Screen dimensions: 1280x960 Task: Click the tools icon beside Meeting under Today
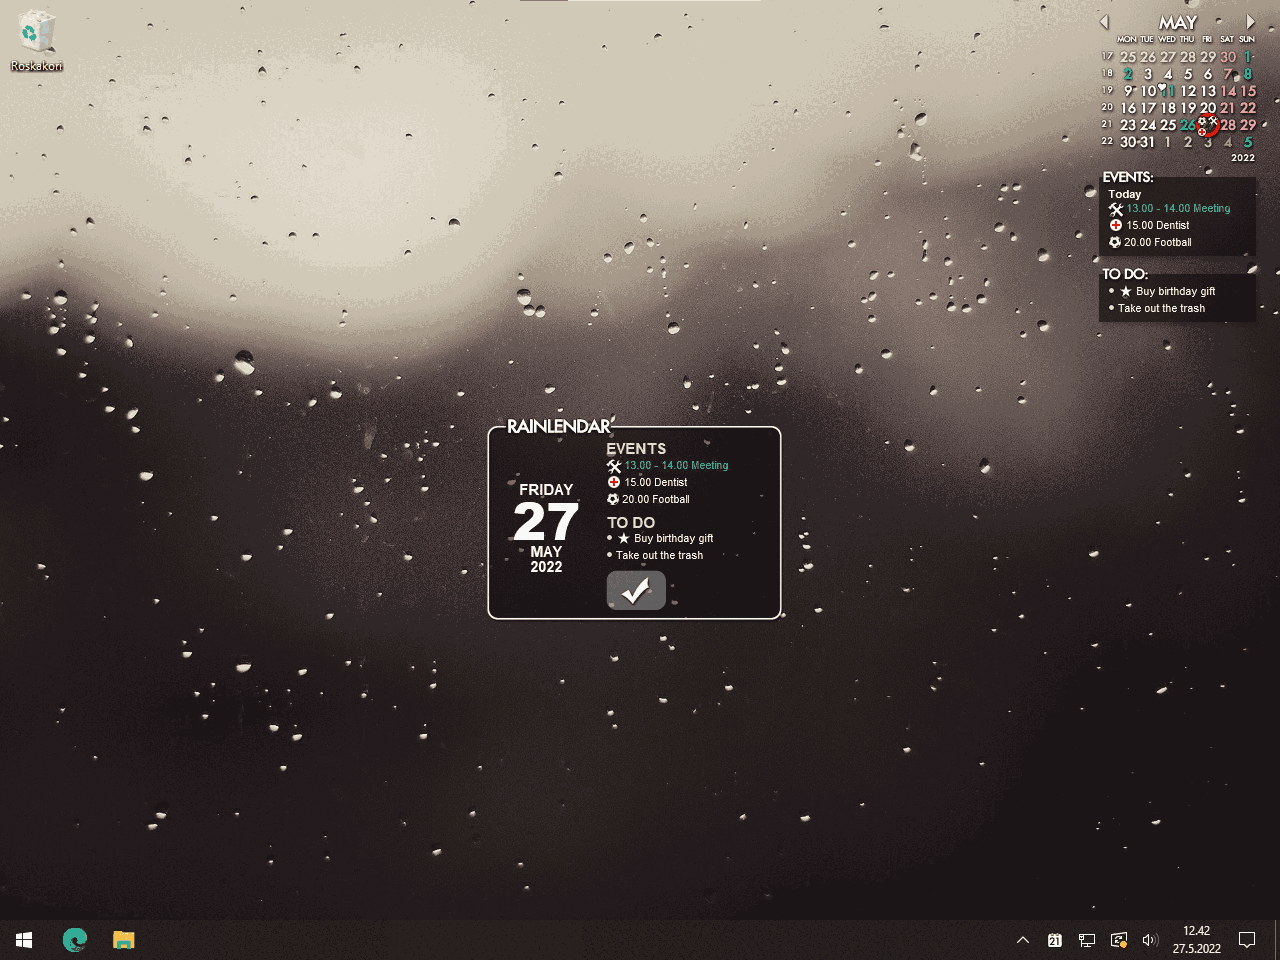pyautogui.click(x=1116, y=209)
